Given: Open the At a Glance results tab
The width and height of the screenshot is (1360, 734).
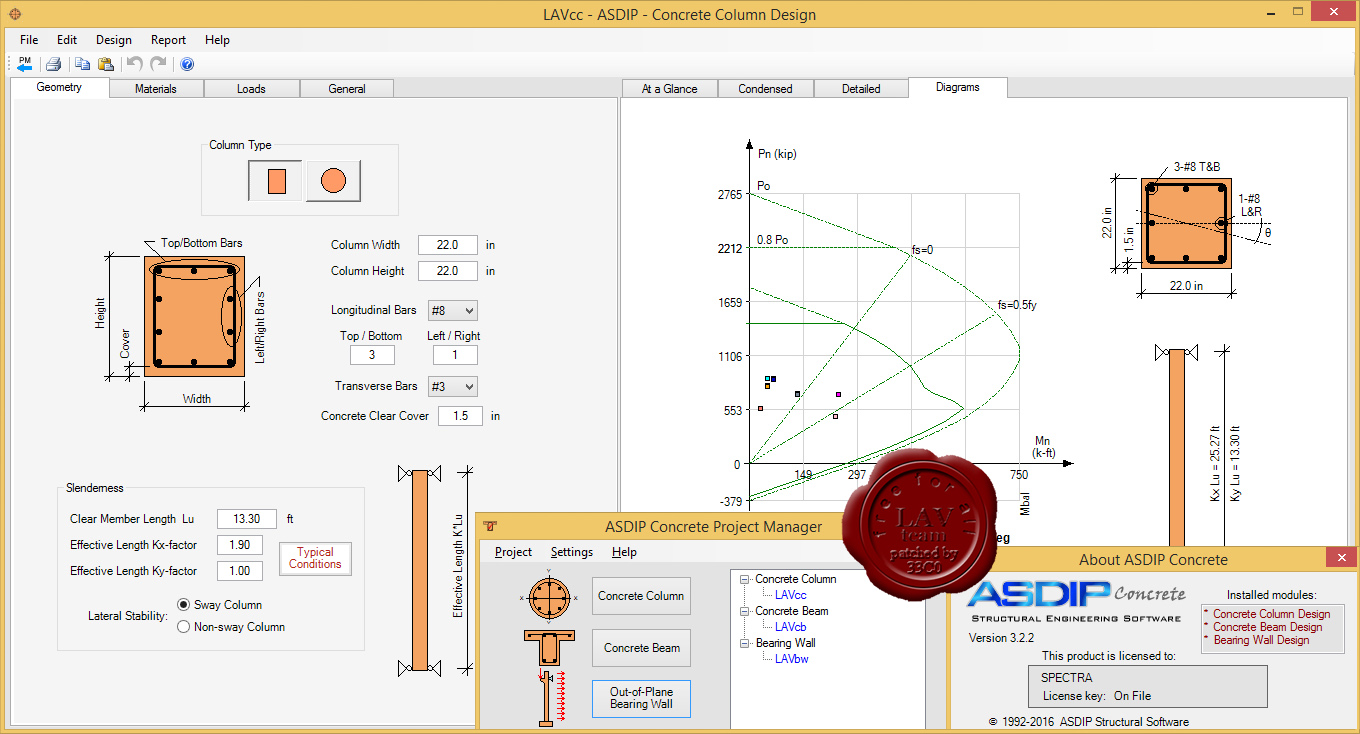Looking at the screenshot, I should point(670,89).
